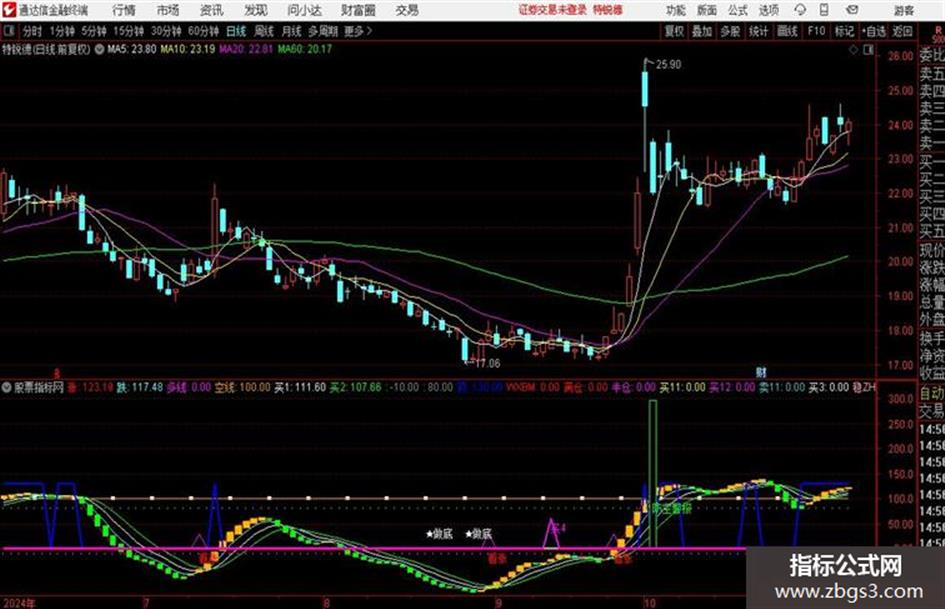Click the MA5: 23.80 indicator label

click(131, 49)
